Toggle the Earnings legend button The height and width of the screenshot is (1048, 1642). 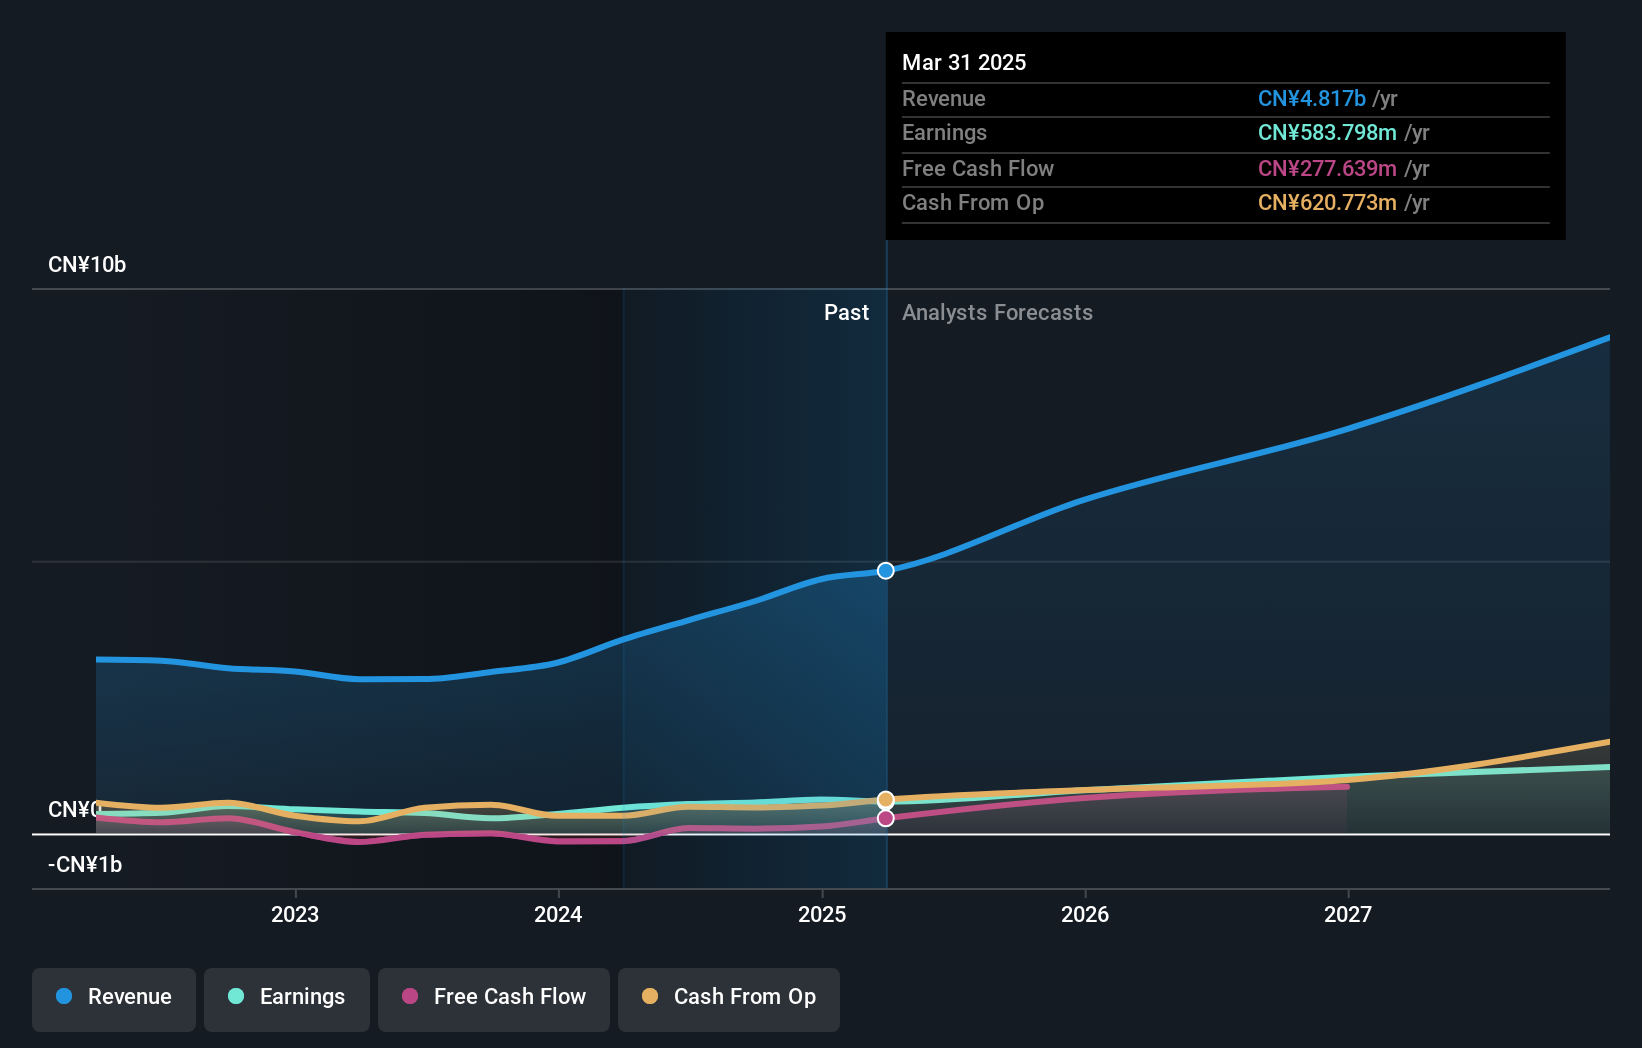(x=287, y=999)
